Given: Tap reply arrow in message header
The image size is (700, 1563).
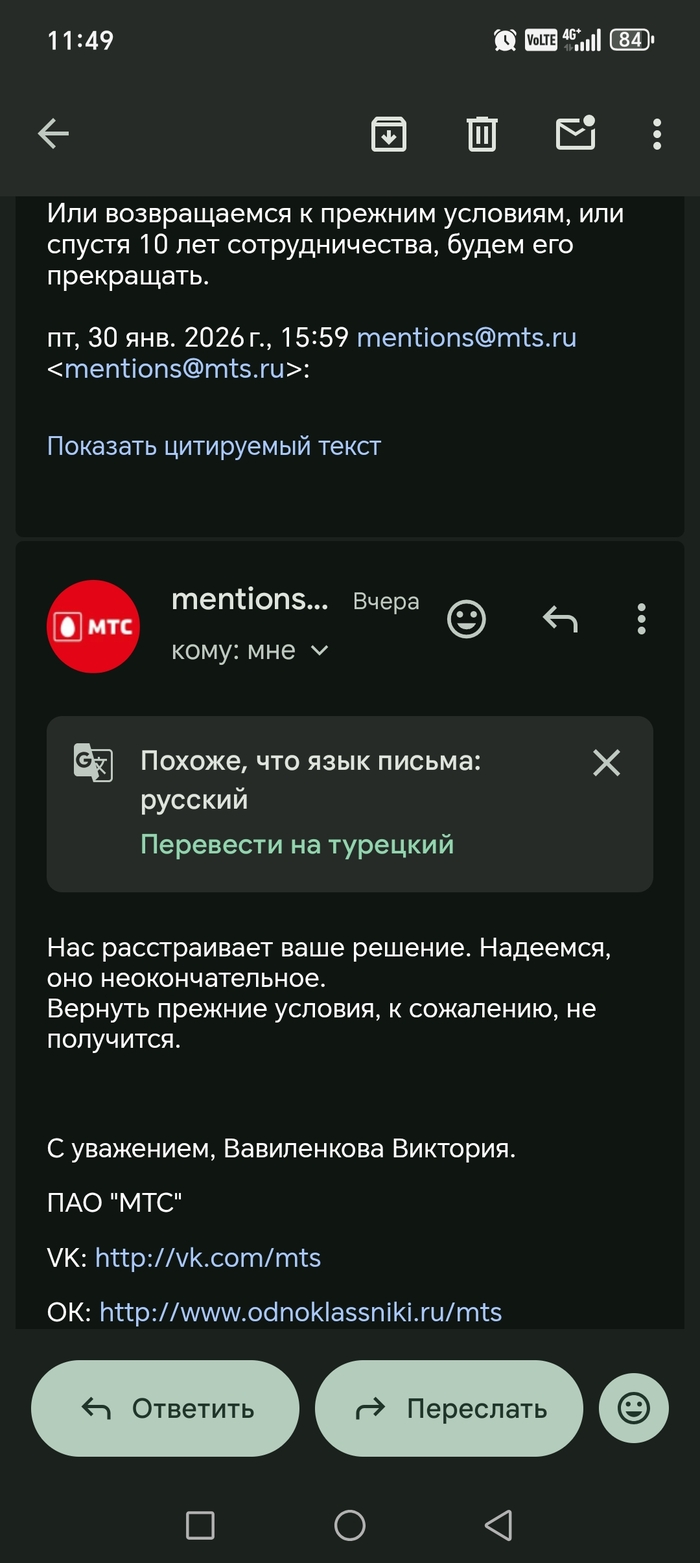Looking at the screenshot, I should pyautogui.click(x=560, y=620).
